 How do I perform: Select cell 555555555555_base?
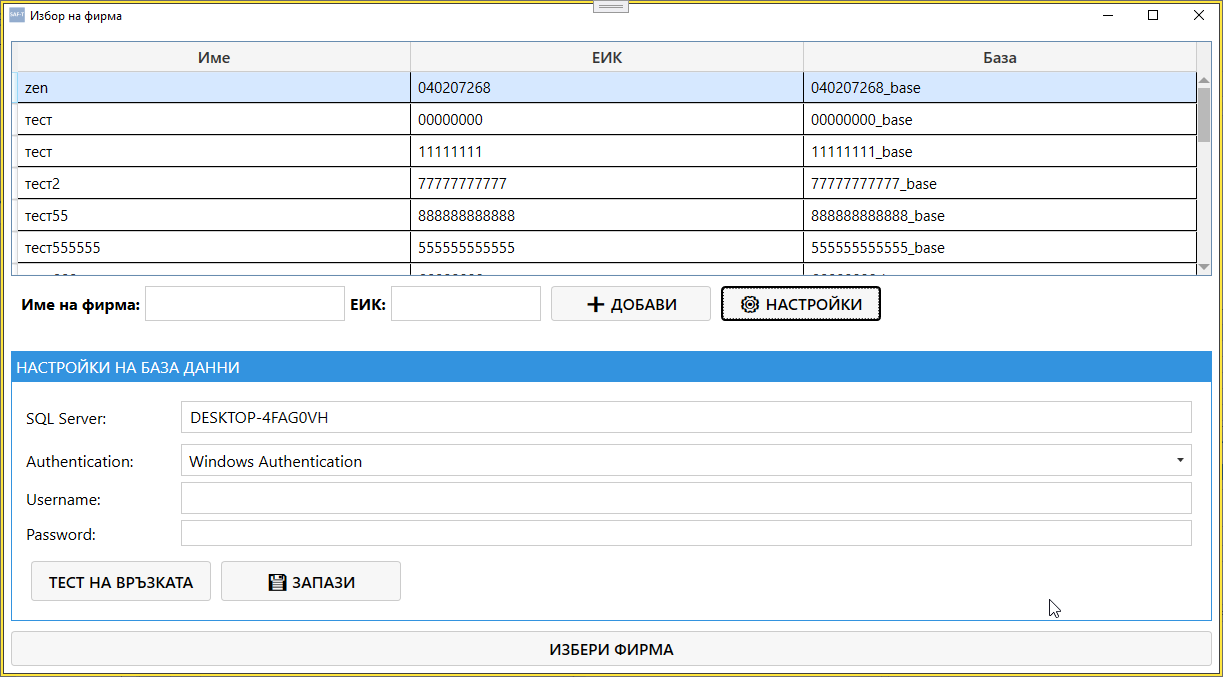coord(999,248)
